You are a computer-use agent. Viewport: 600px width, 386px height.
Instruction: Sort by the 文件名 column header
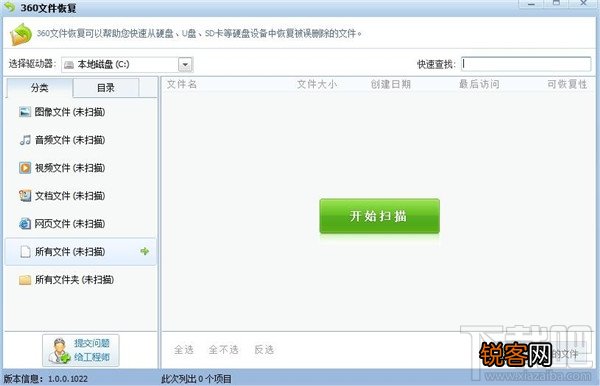coord(182,84)
